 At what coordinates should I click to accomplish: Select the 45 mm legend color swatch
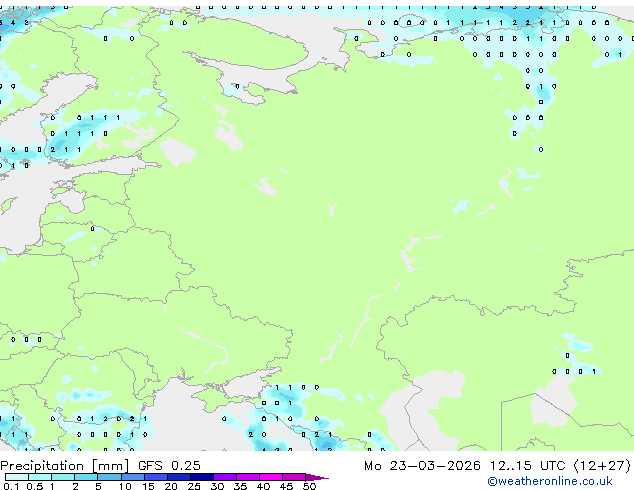click(x=297, y=477)
